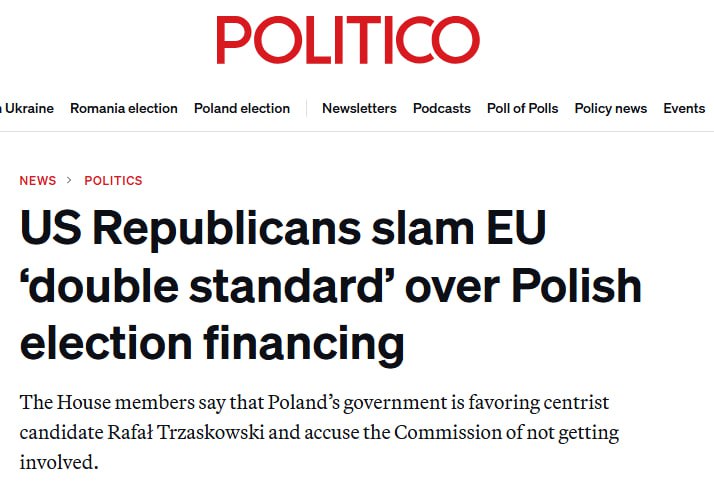The height and width of the screenshot is (490, 714).
Task: Click 'election financing' in the headline
Action: (212, 343)
